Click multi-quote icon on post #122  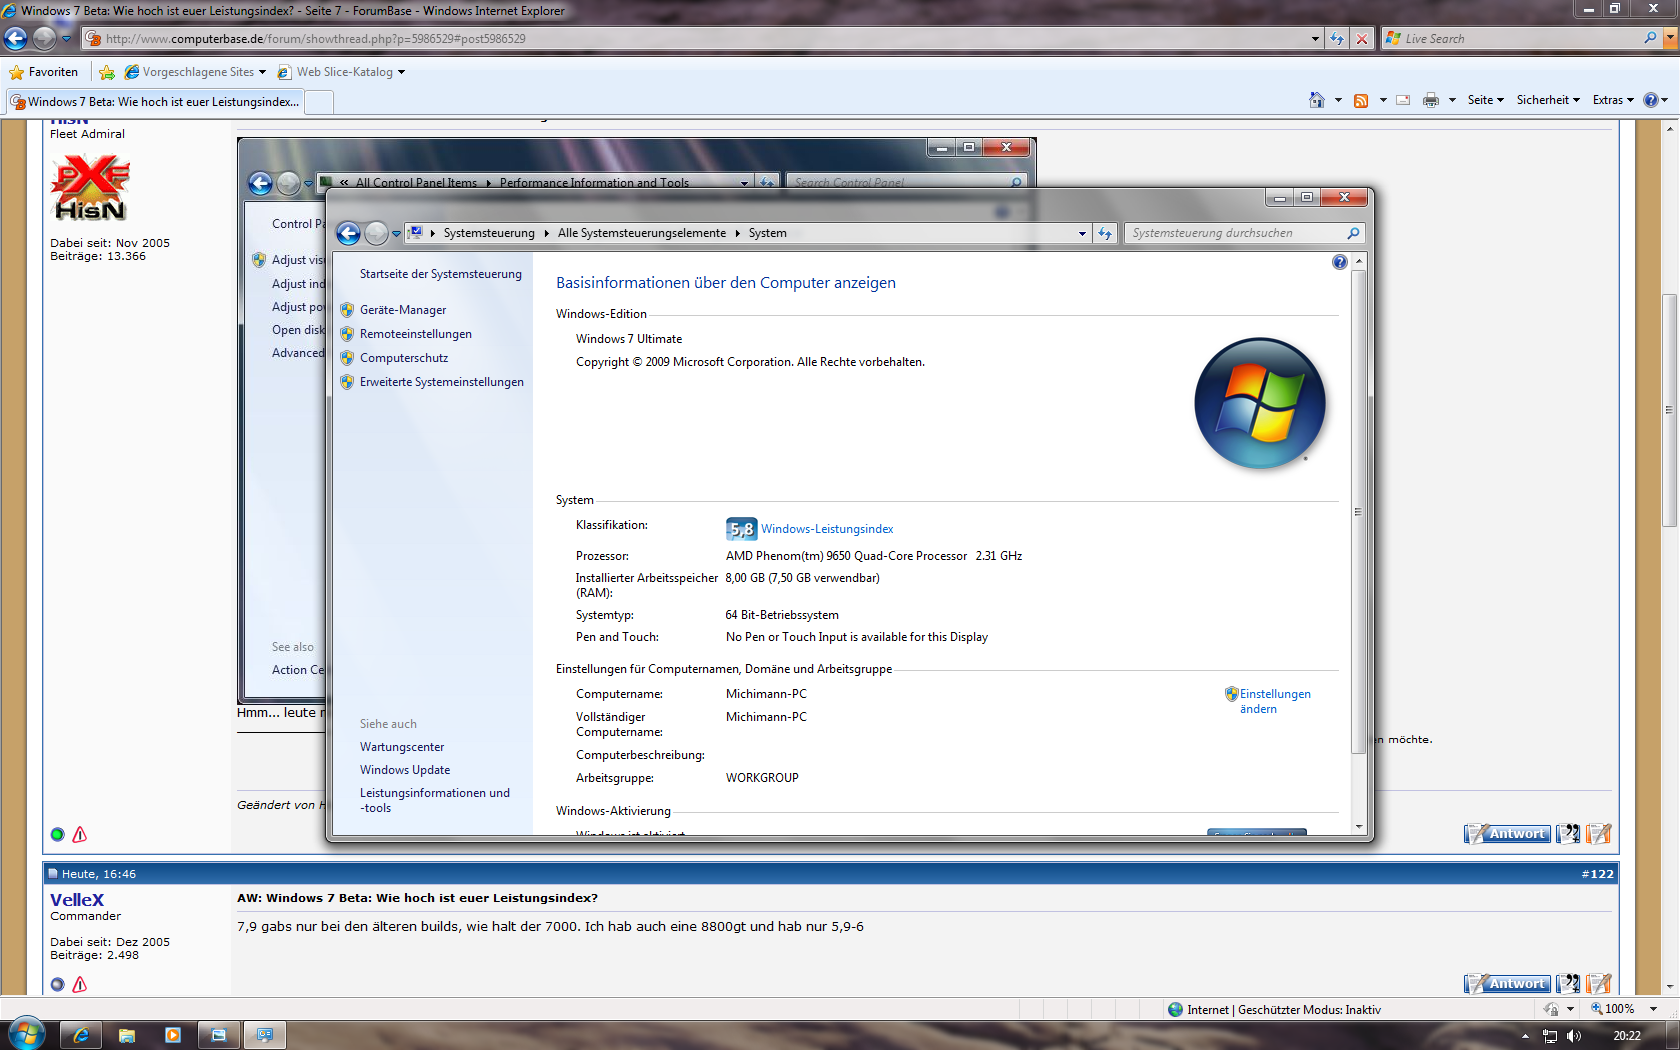click(1568, 984)
